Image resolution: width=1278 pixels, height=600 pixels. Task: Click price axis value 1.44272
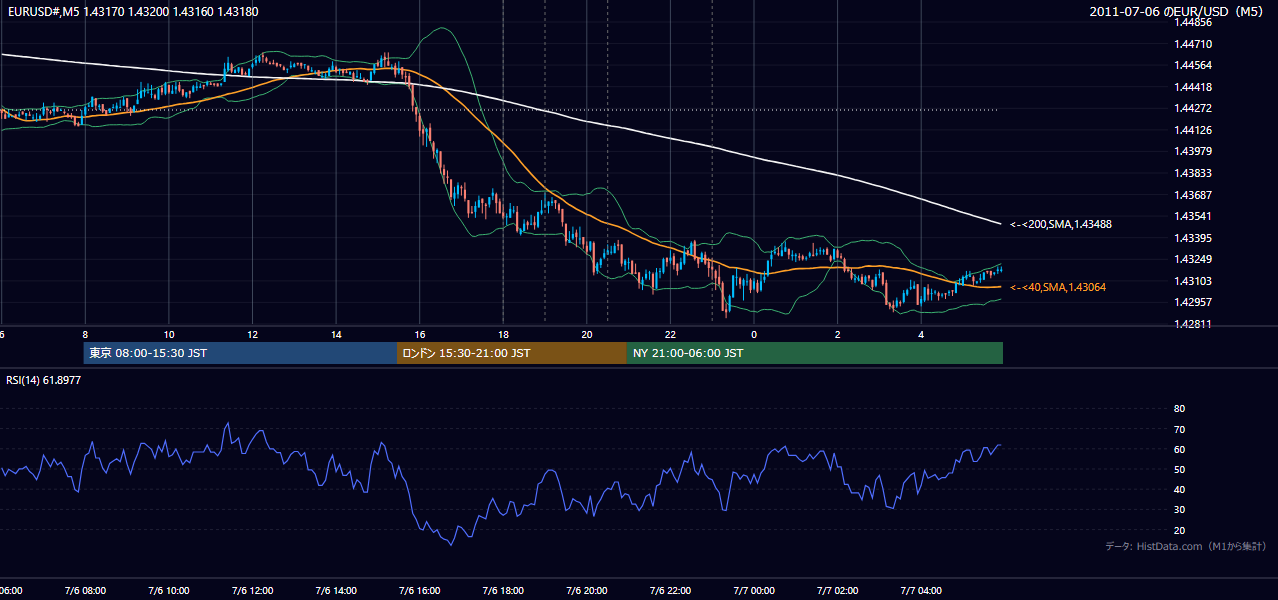1193,108
